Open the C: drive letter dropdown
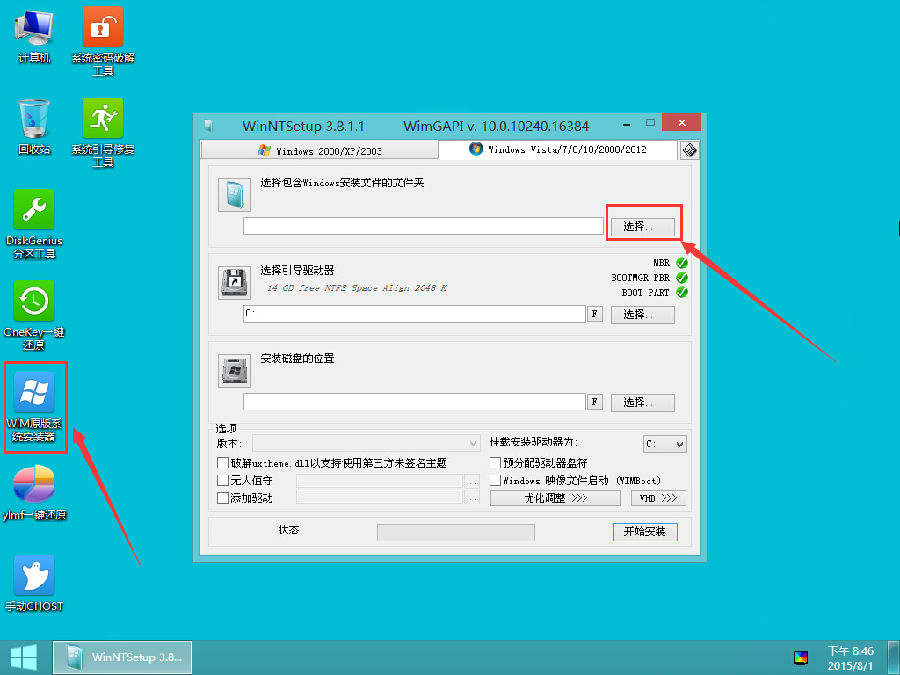This screenshot has height=675, width=900. 665,444
